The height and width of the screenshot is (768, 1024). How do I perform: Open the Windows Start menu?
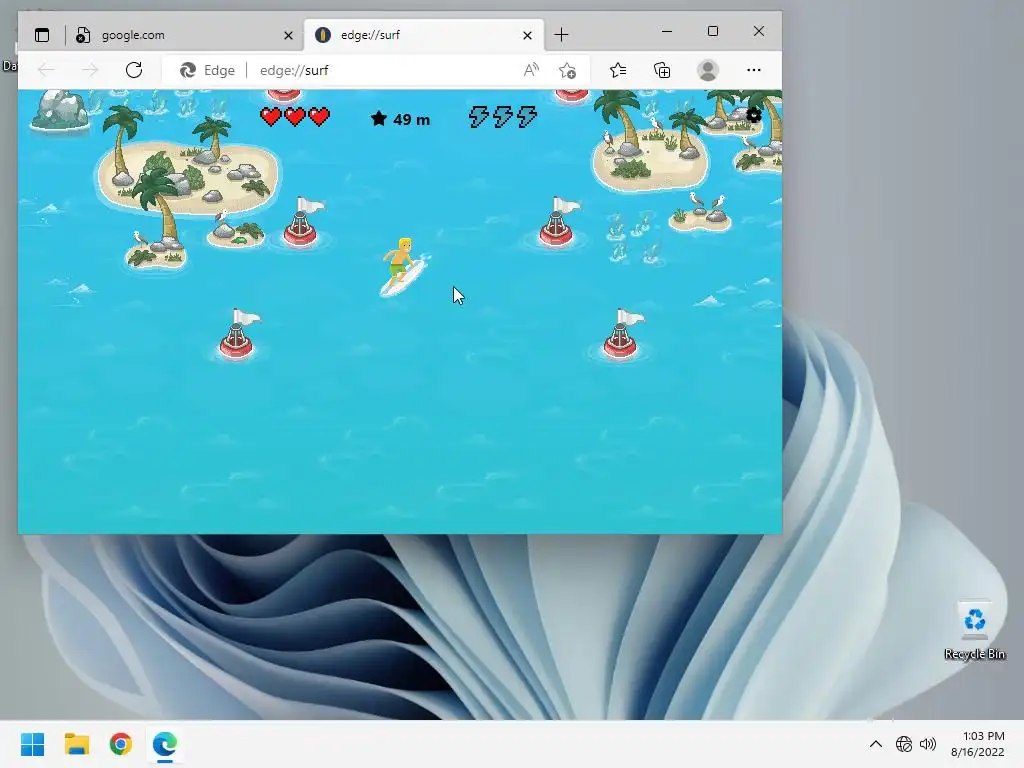(33, 744)
